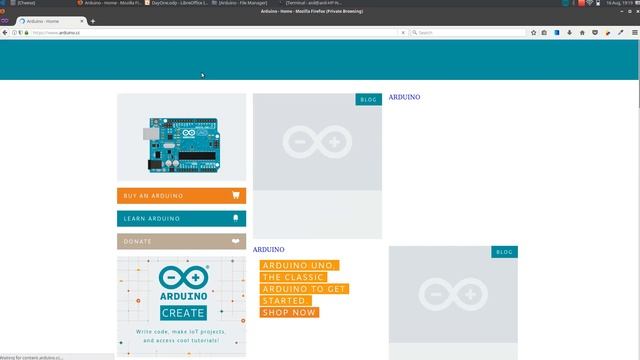
Task: Click the ARDUINO UNO, heading text
Action: click(299, 265)
